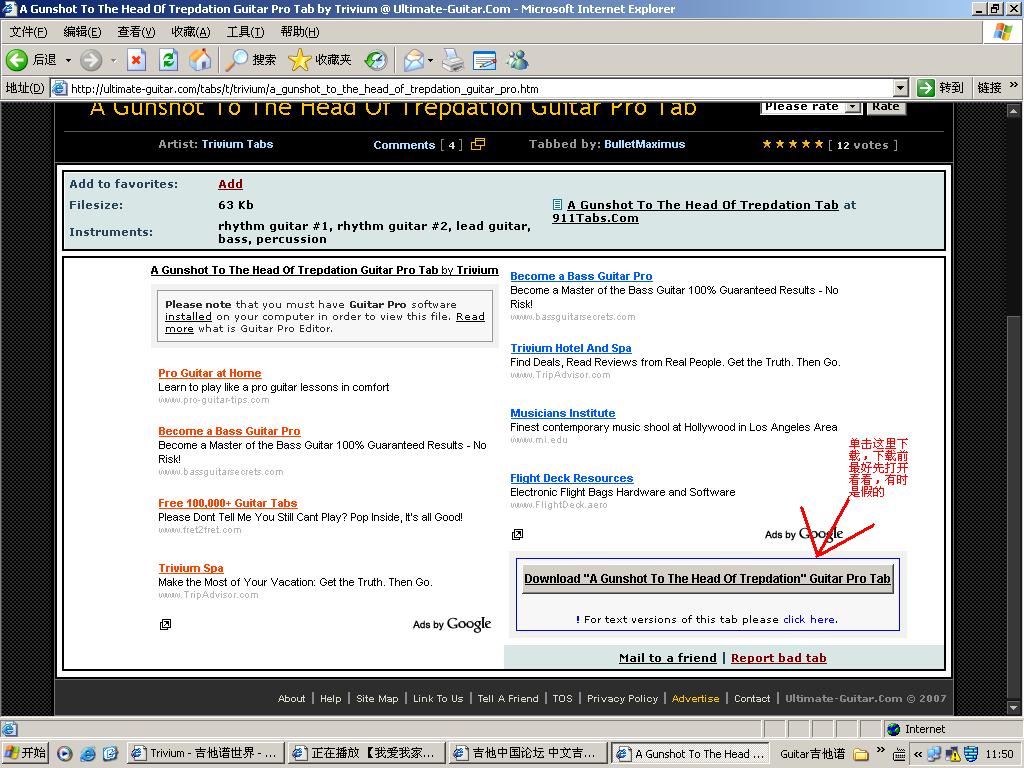This screenshot has width=1024, height=768.
Task: Open the 'Musicians Institute' ad link
Action: pos(562,413)
